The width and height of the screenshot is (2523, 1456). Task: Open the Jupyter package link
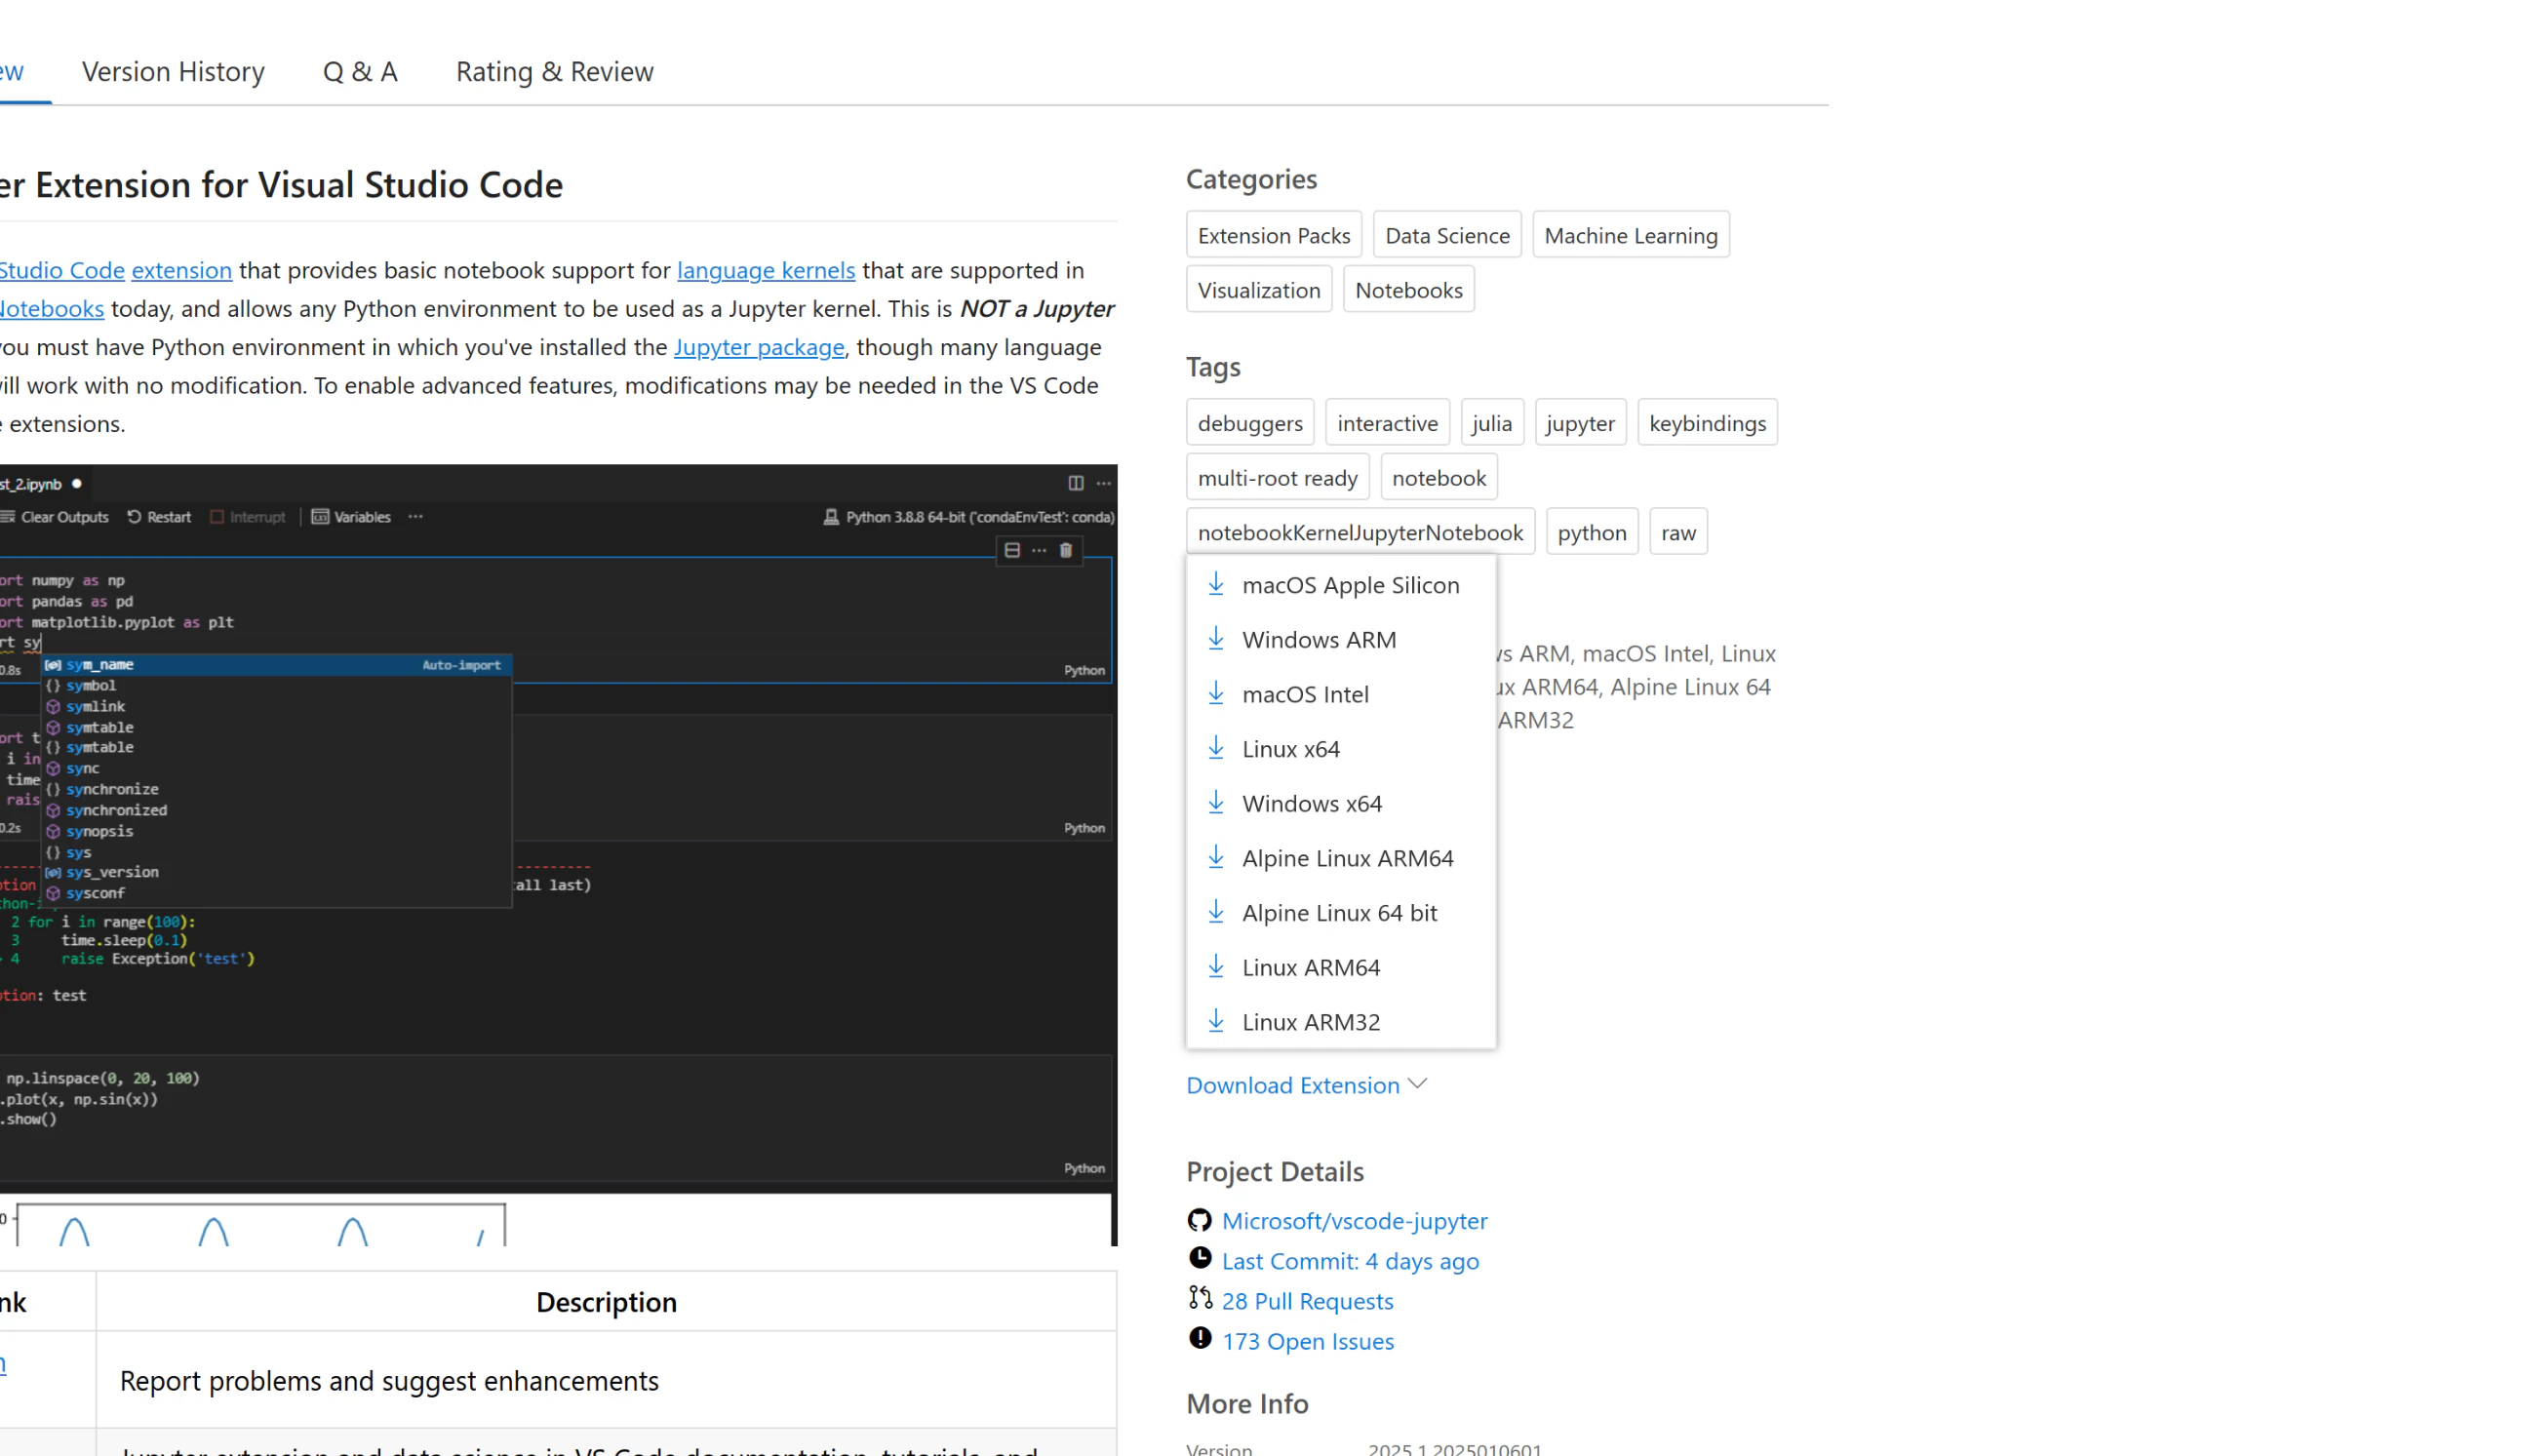(758, 347)
